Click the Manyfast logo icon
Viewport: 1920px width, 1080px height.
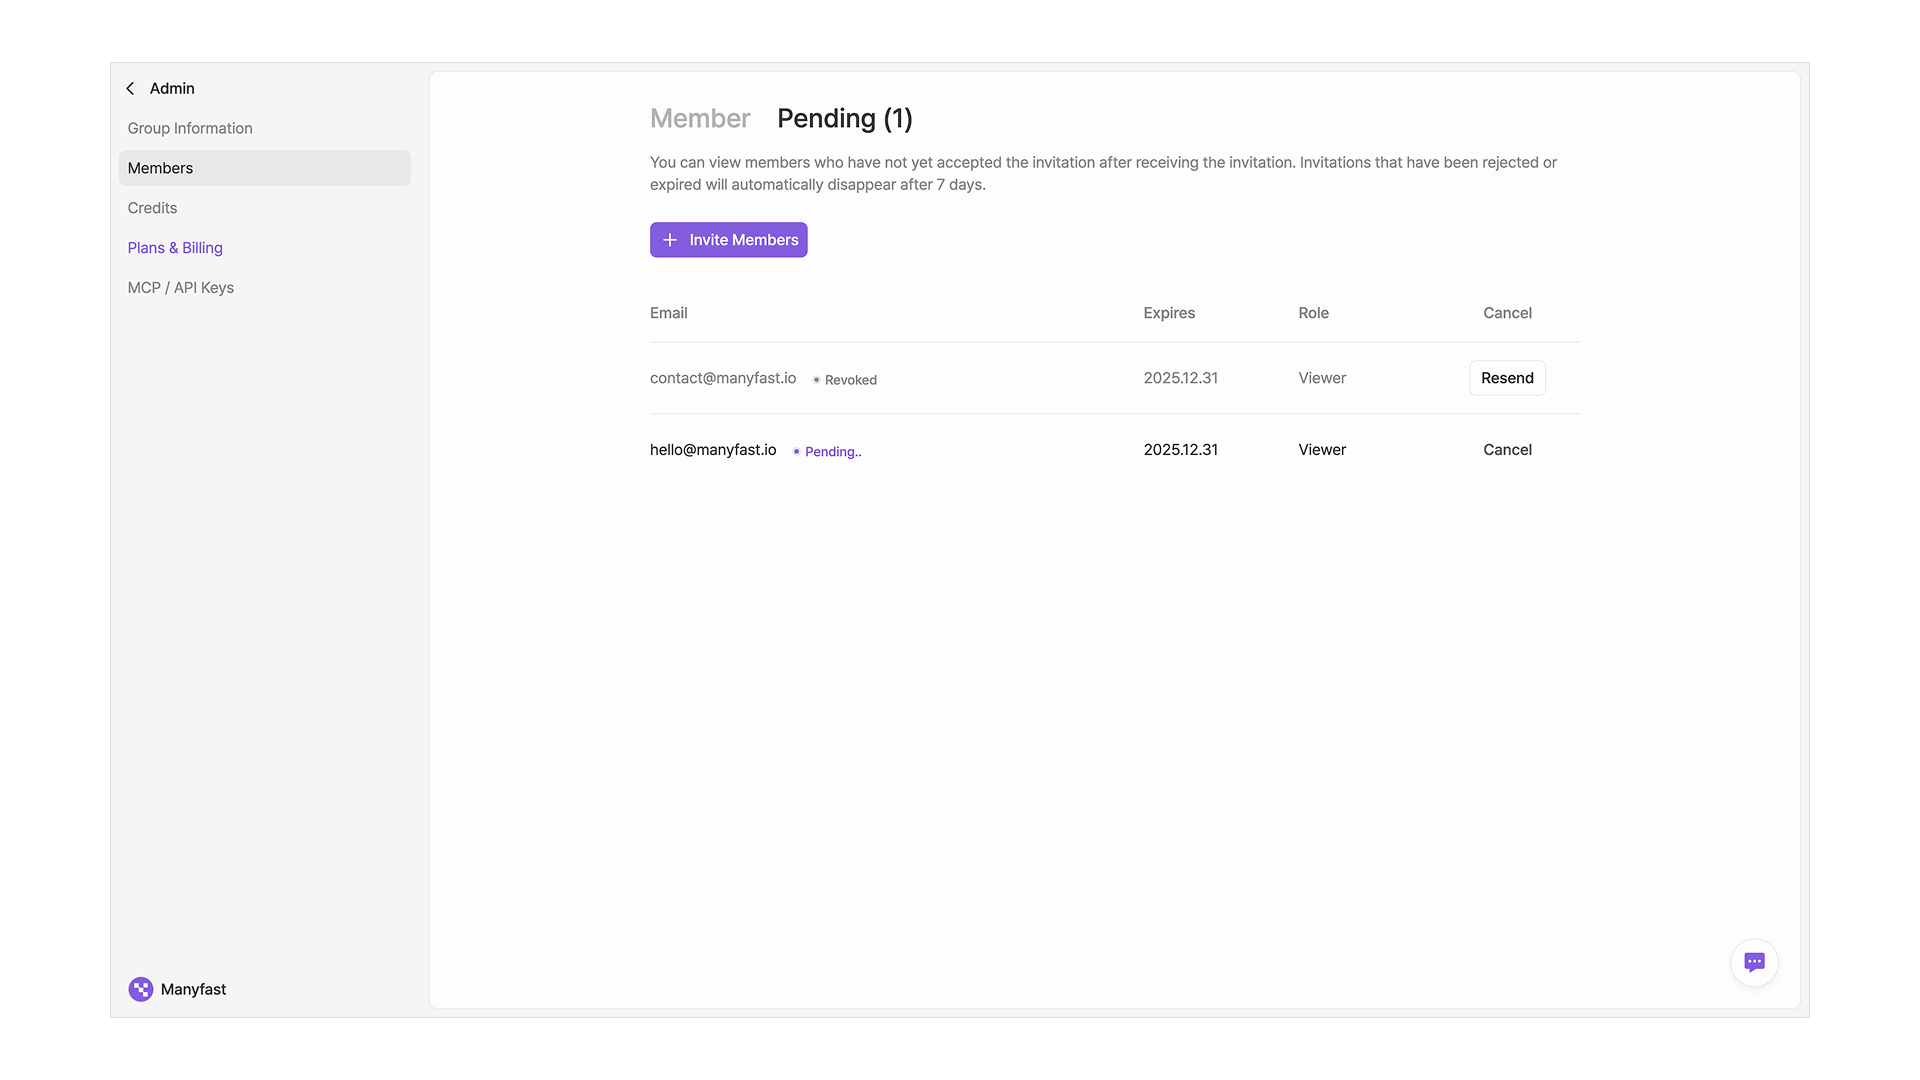(x=141, y=989)
